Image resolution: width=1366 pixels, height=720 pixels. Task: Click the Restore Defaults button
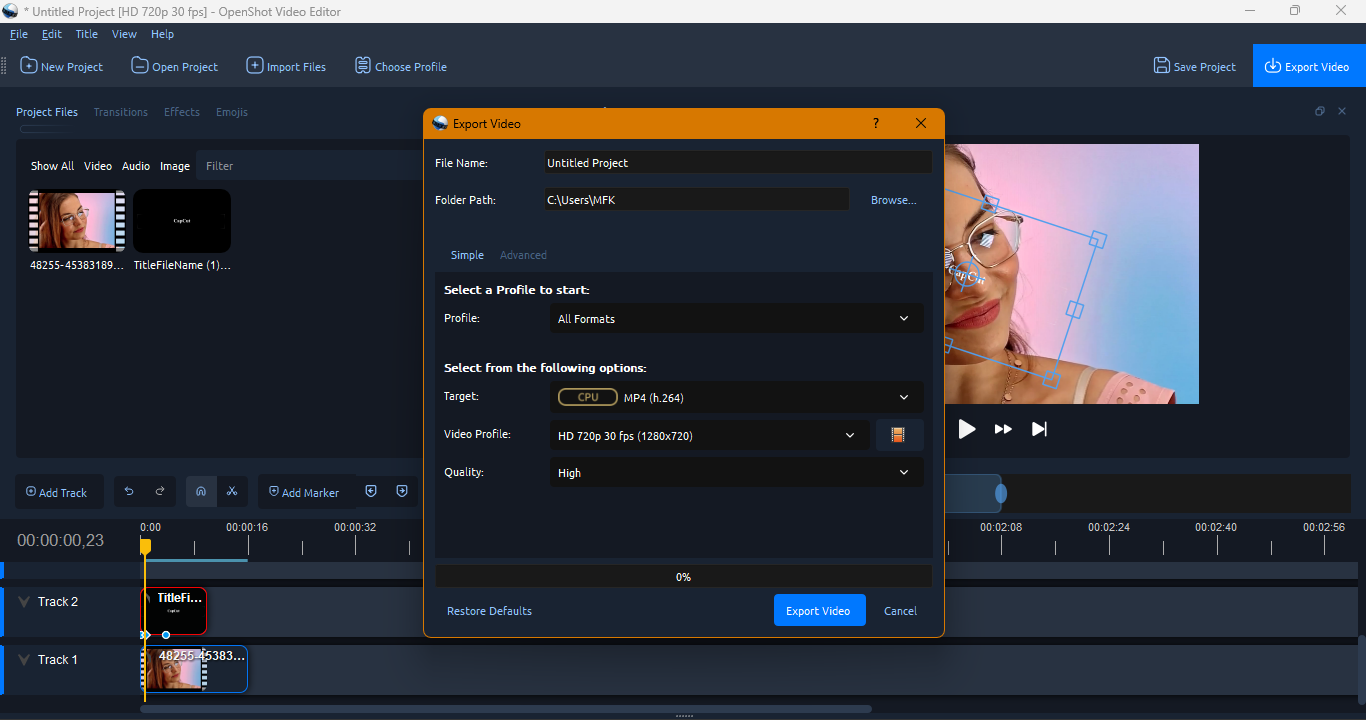489,610
